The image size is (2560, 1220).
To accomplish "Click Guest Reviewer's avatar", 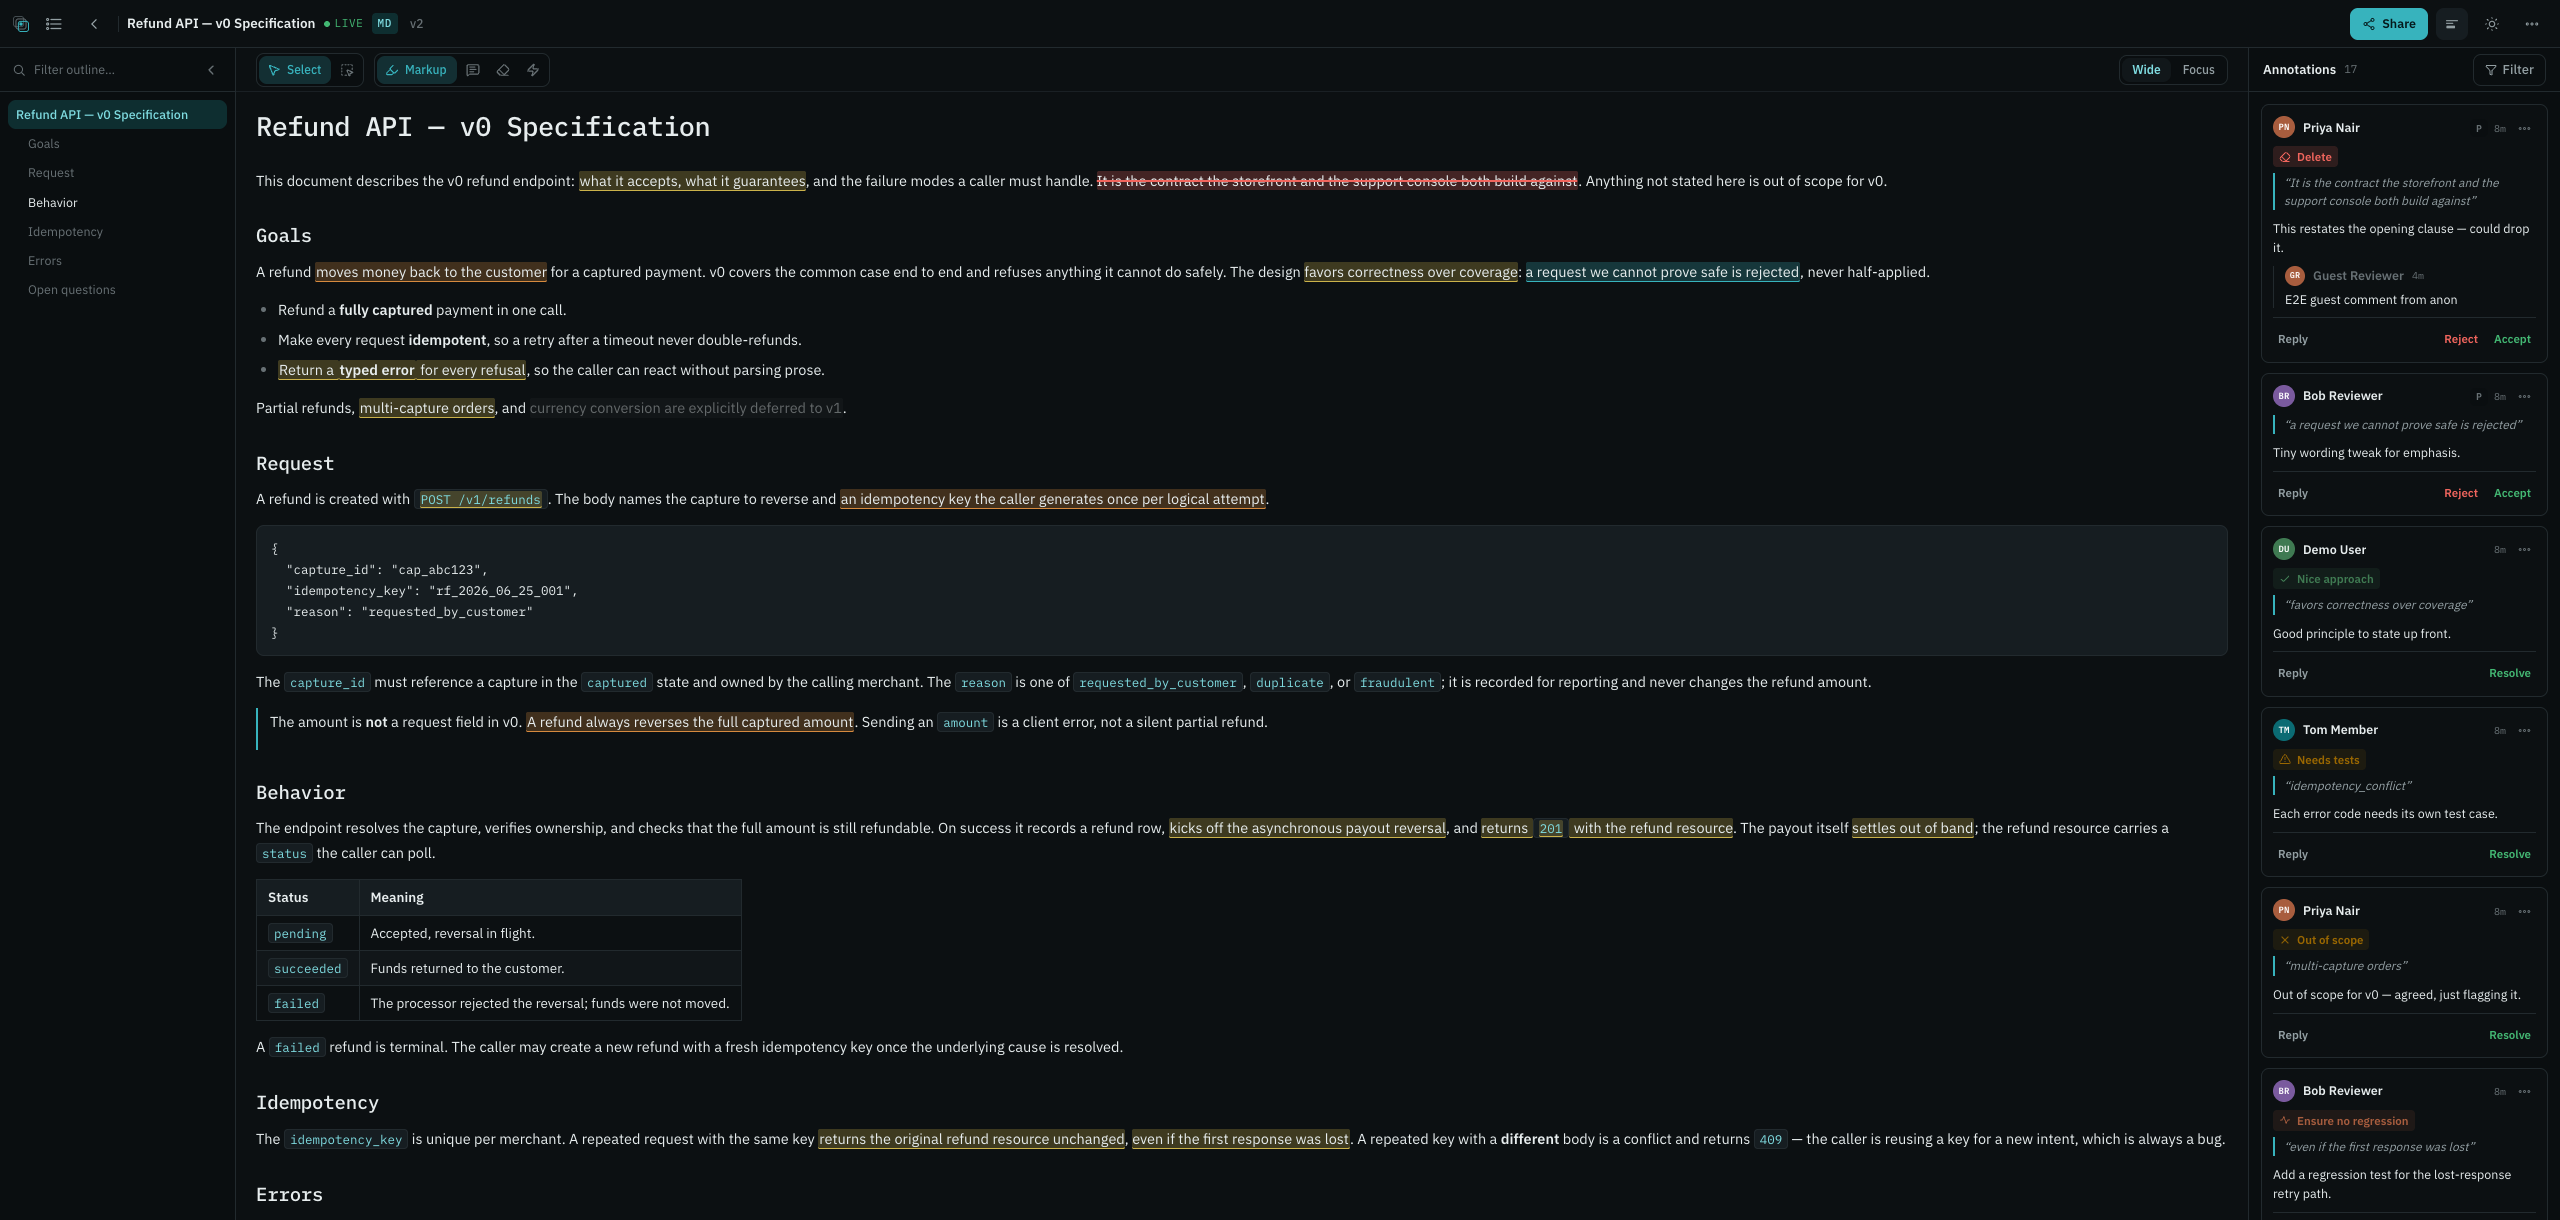I will 2294,276.
